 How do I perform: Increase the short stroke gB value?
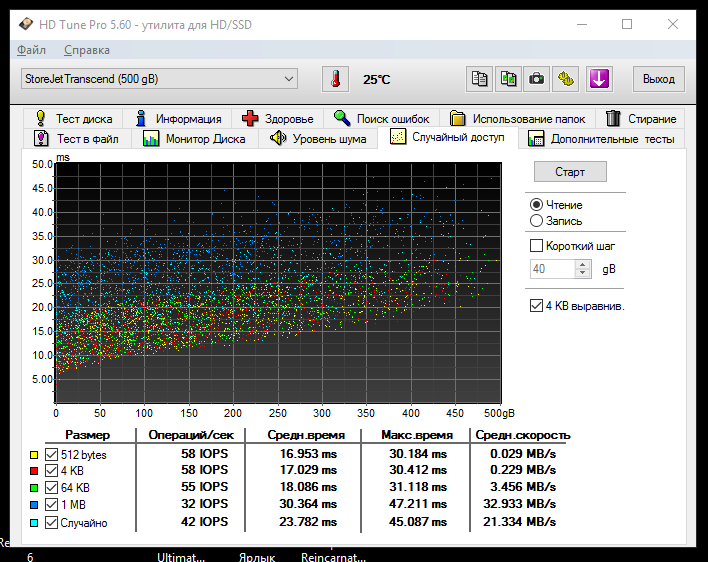click(x=583, y=265)
